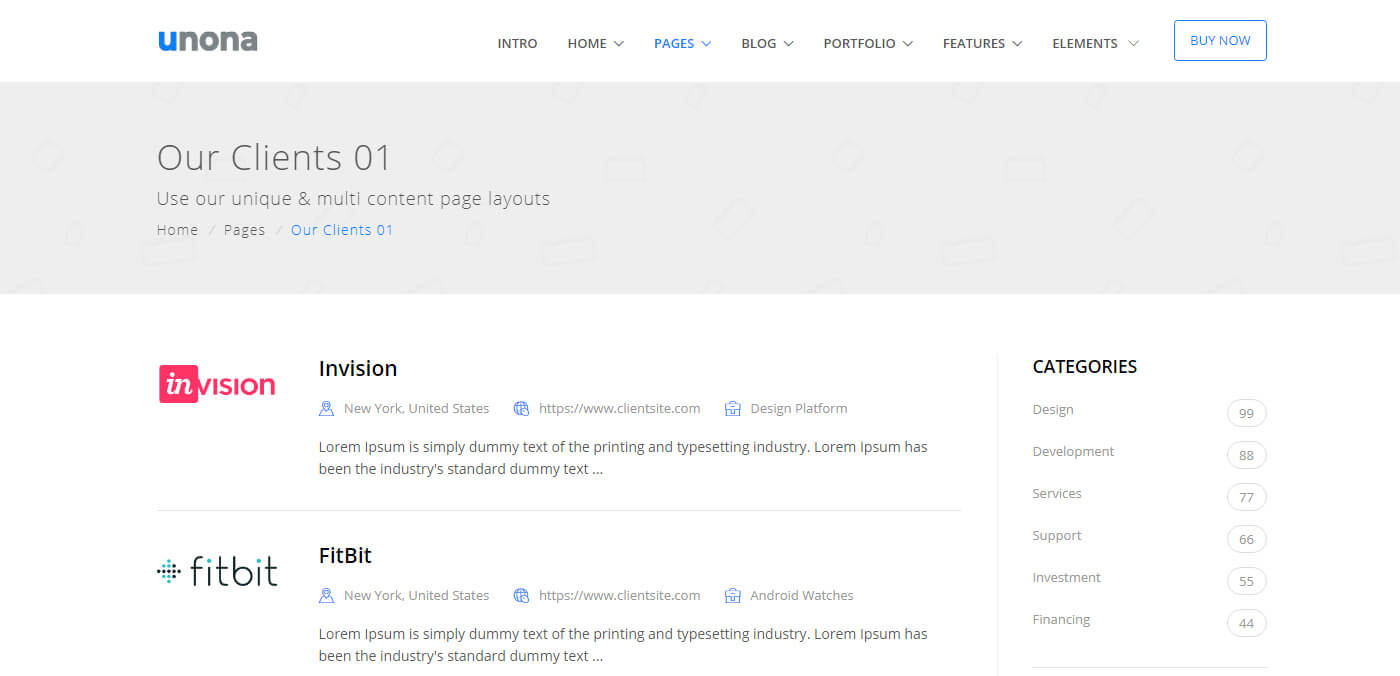Select the Development category

[x=1073, y=451]
